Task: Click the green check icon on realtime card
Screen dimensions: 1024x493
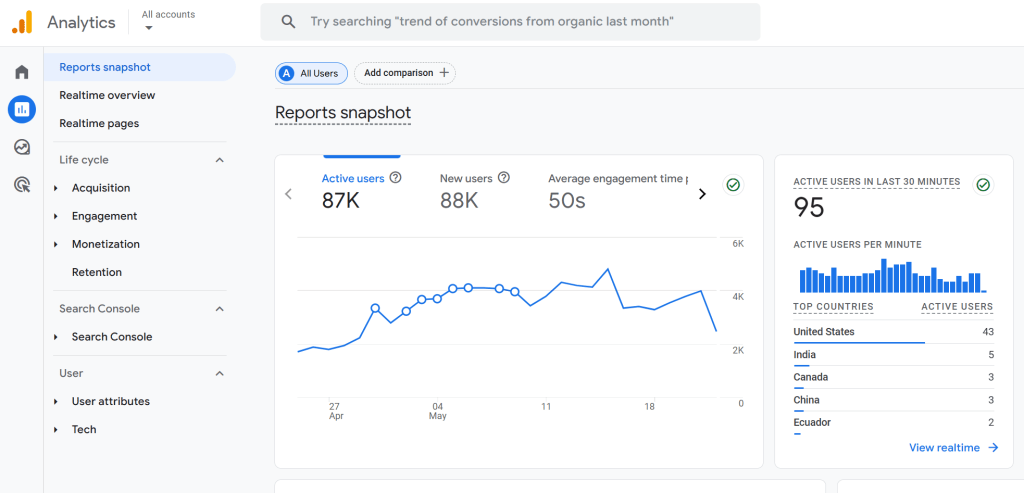Action: [x=983, y=185]
